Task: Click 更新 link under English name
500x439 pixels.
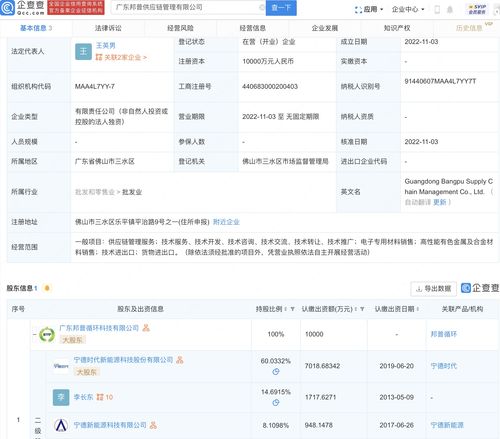Action: pos(440,202)
